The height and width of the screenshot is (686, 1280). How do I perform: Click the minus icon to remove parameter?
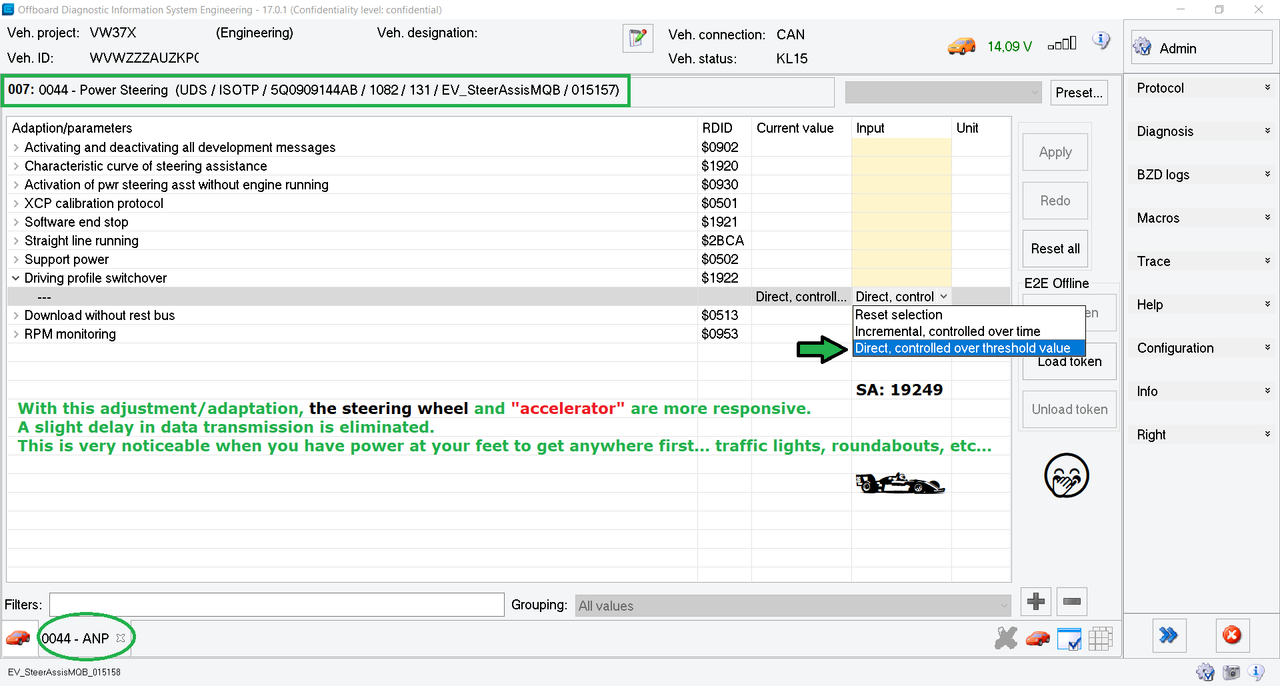tap(1072, 602)
